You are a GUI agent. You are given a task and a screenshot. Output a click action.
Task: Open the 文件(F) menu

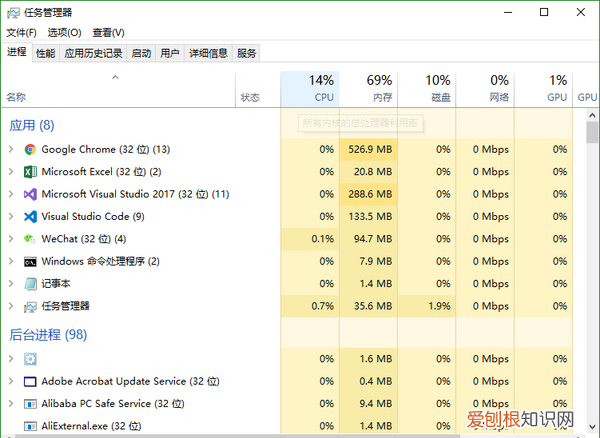coord(21,32)
